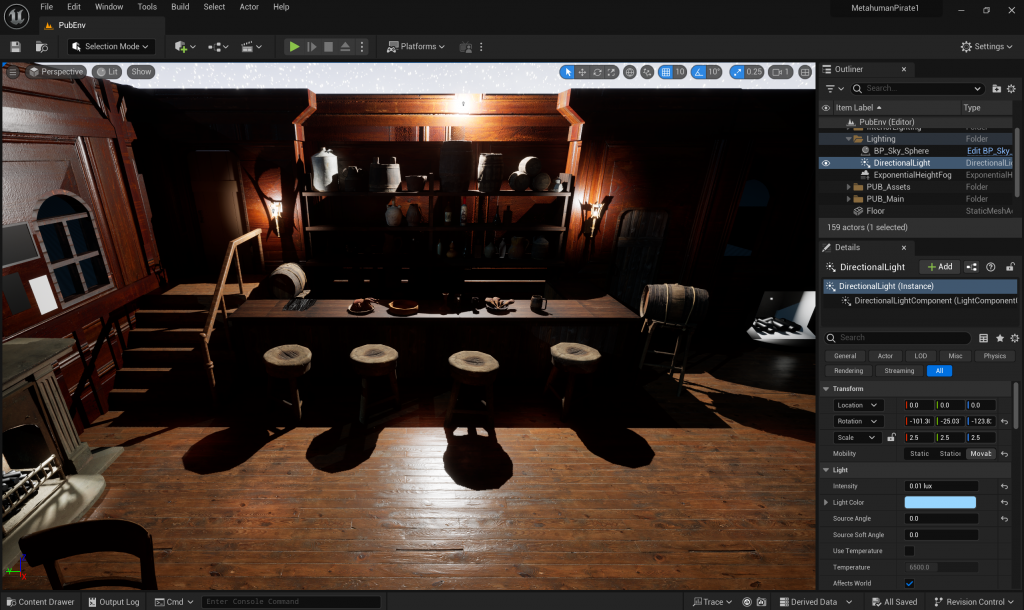Viewport: 1024px width, 610px height.
Task: Select the scale gizmo tool
Action: point(611,72)
